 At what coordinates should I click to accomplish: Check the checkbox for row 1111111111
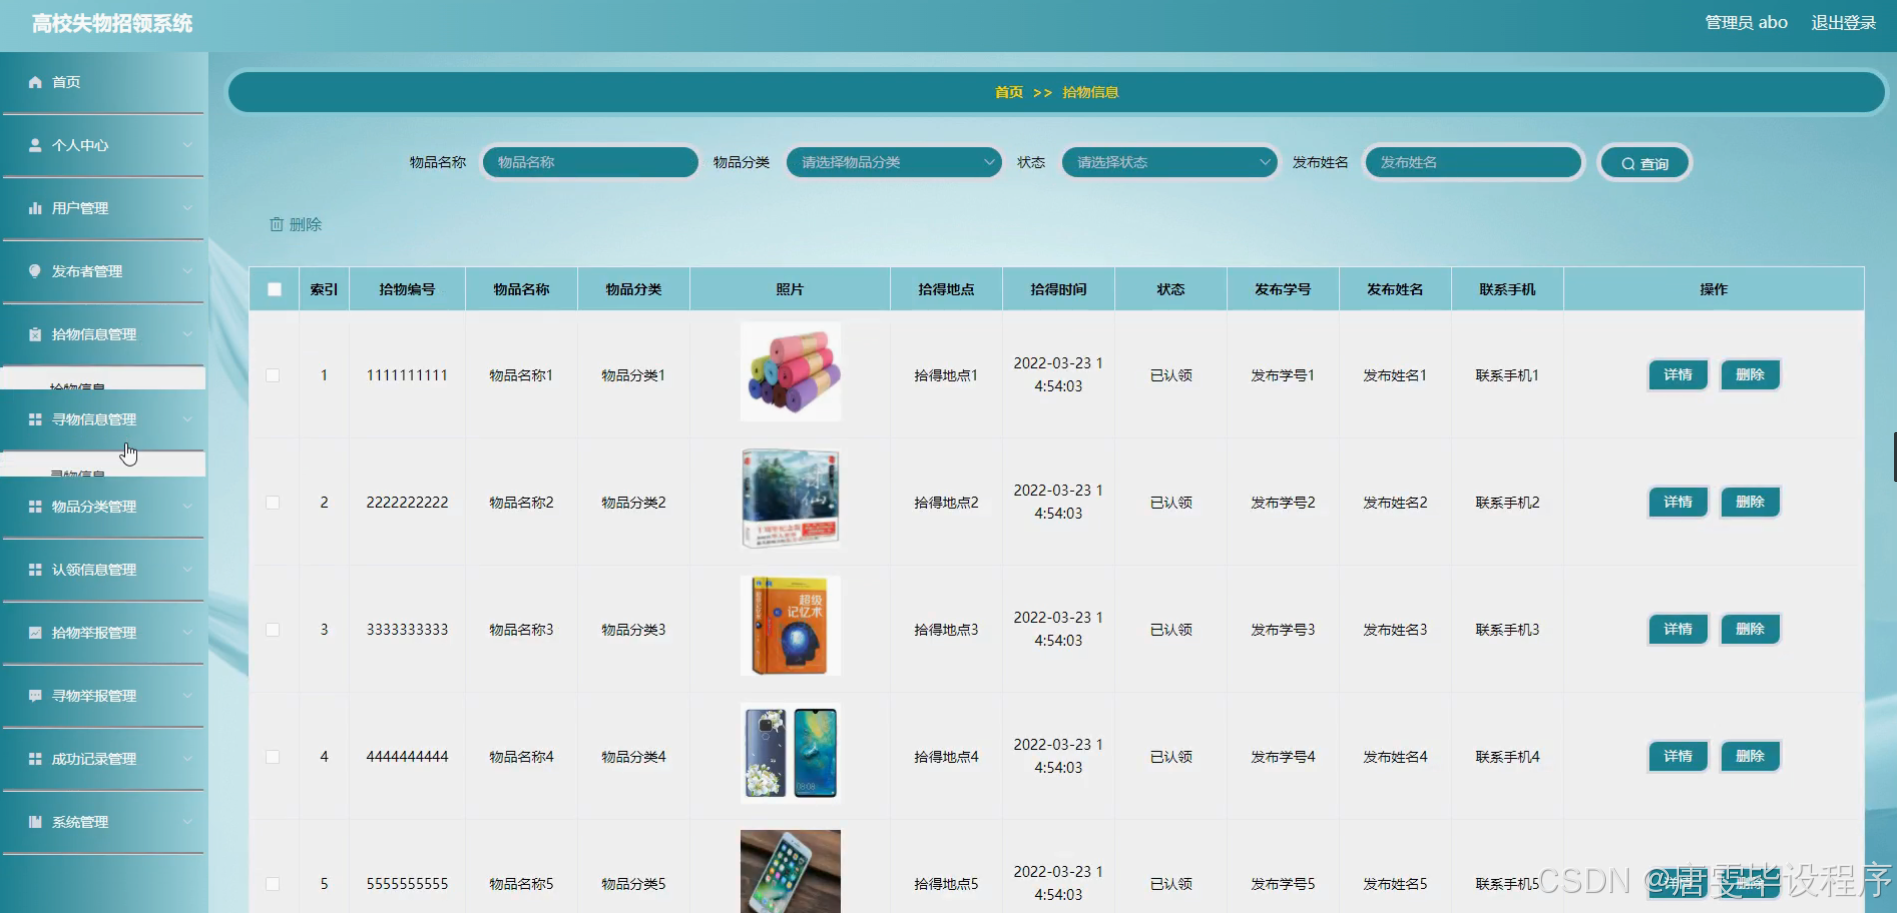(273, 375)
